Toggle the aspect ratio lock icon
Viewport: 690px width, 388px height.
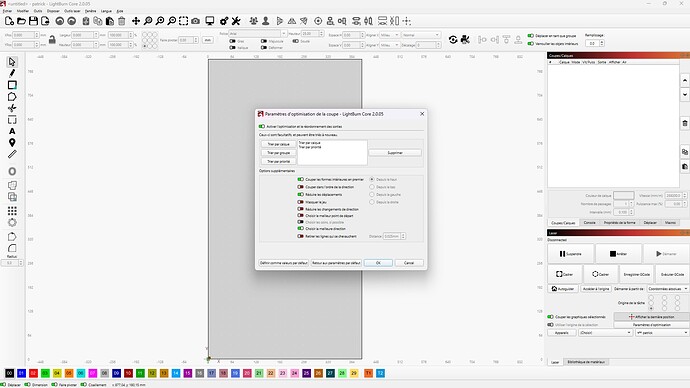coord(52,40)
